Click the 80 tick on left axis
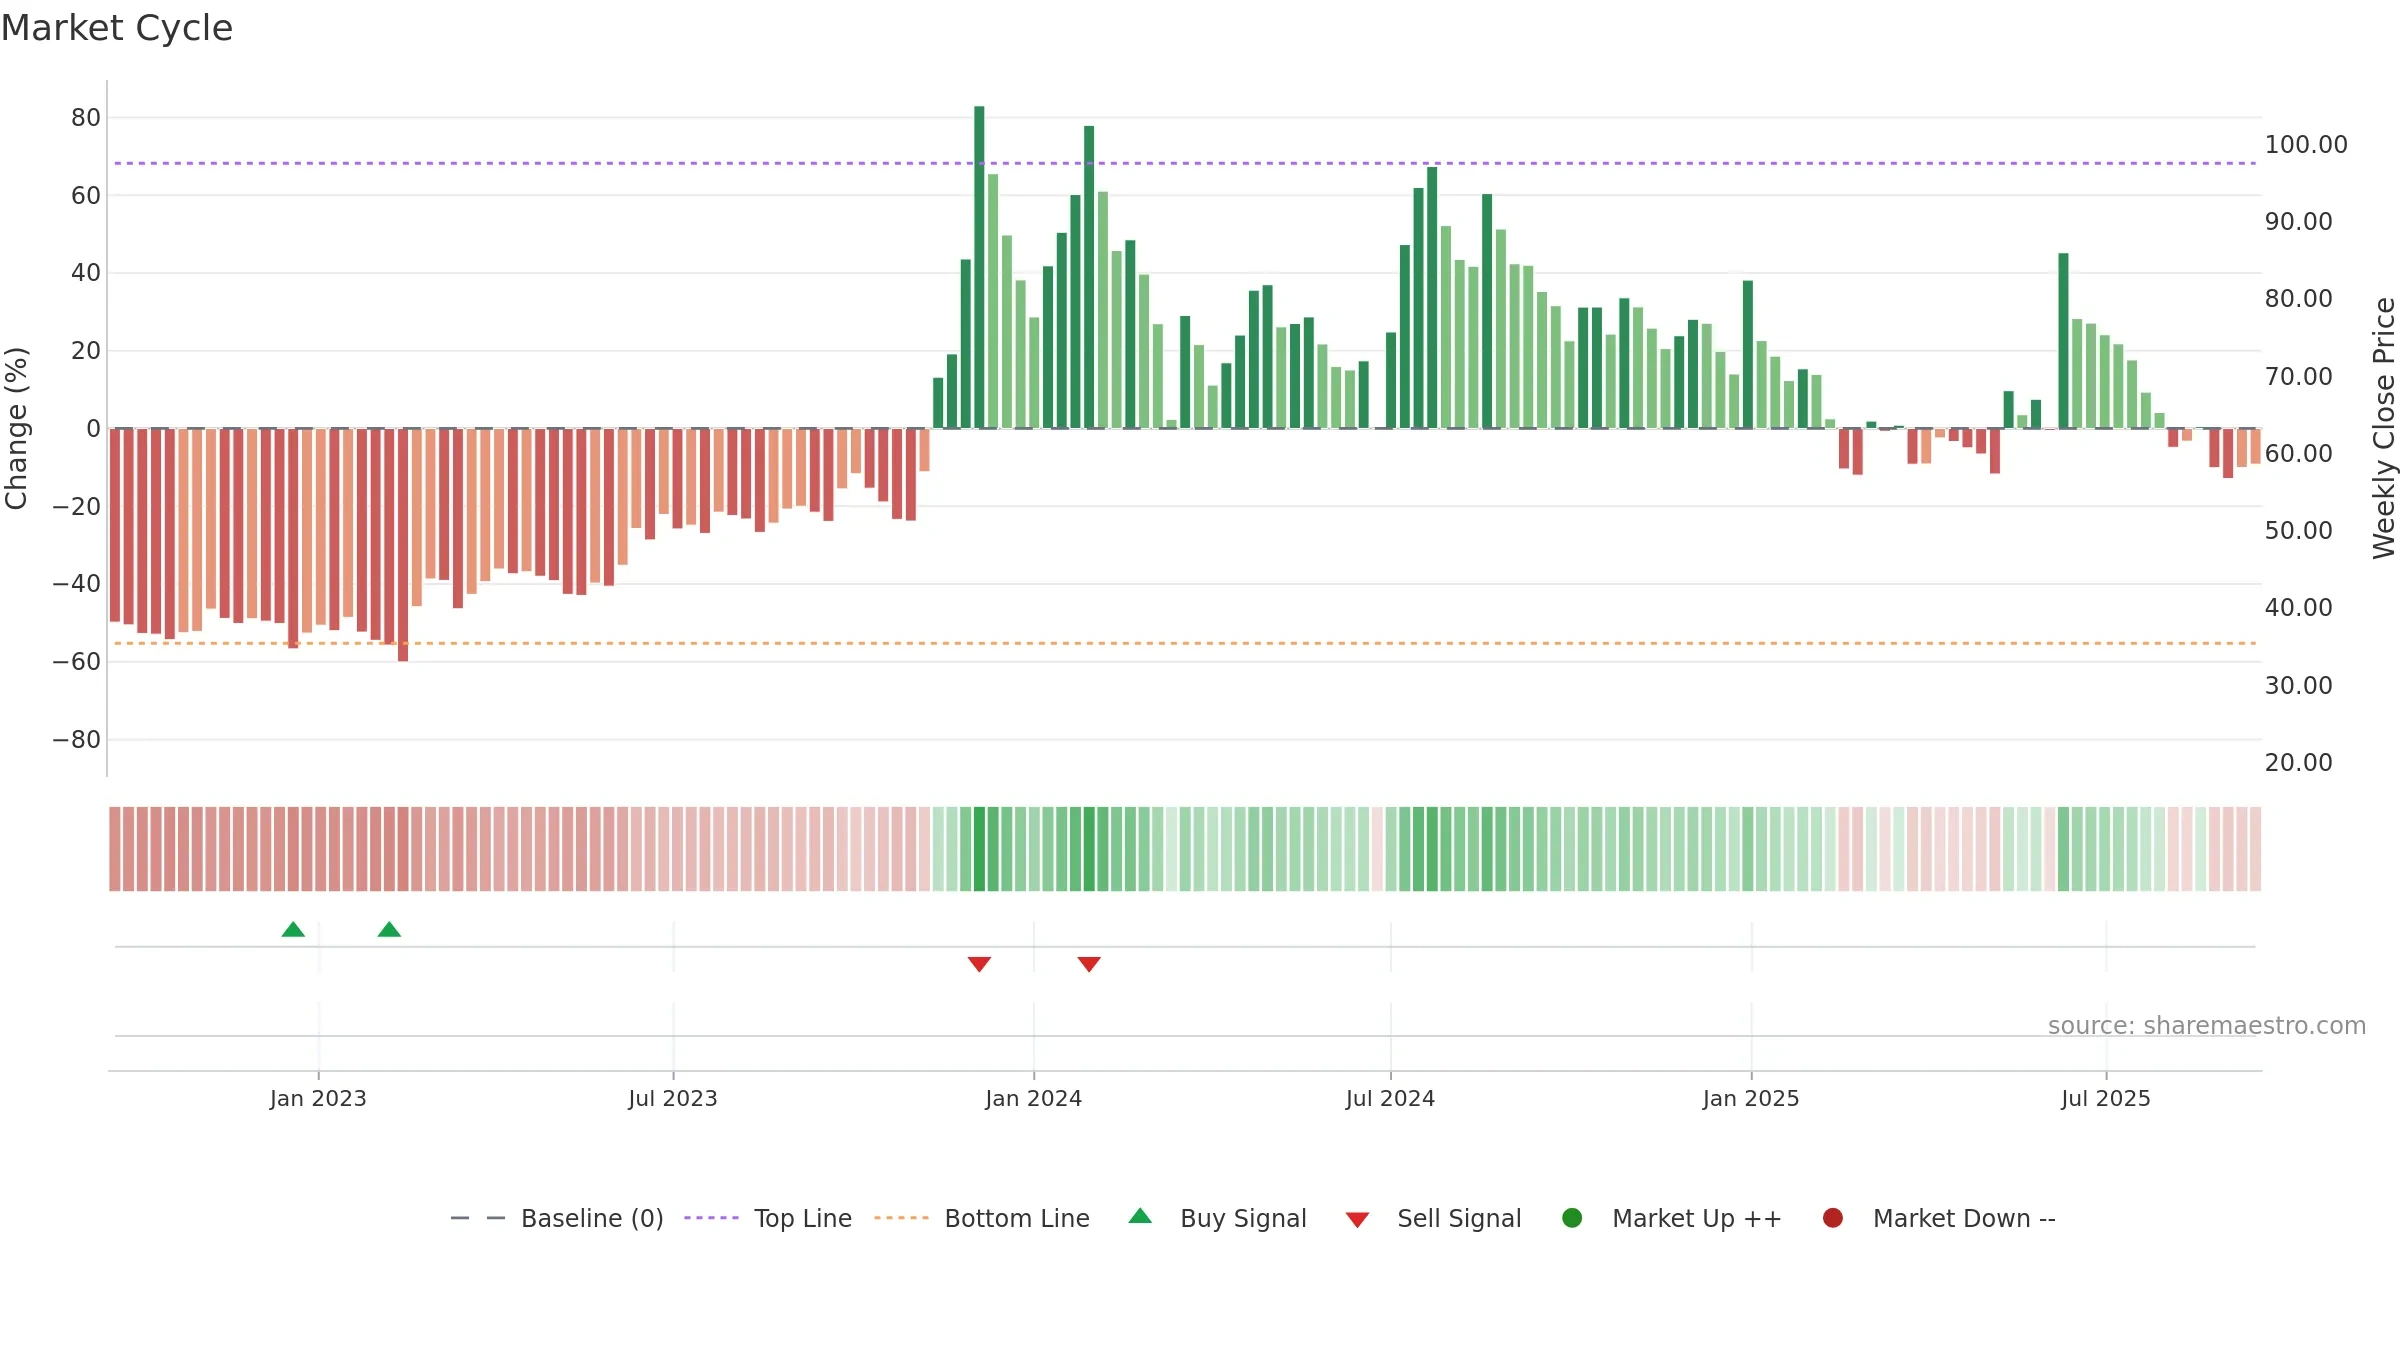This screenshot has height=1350, width=2400. tap(86, 118)
